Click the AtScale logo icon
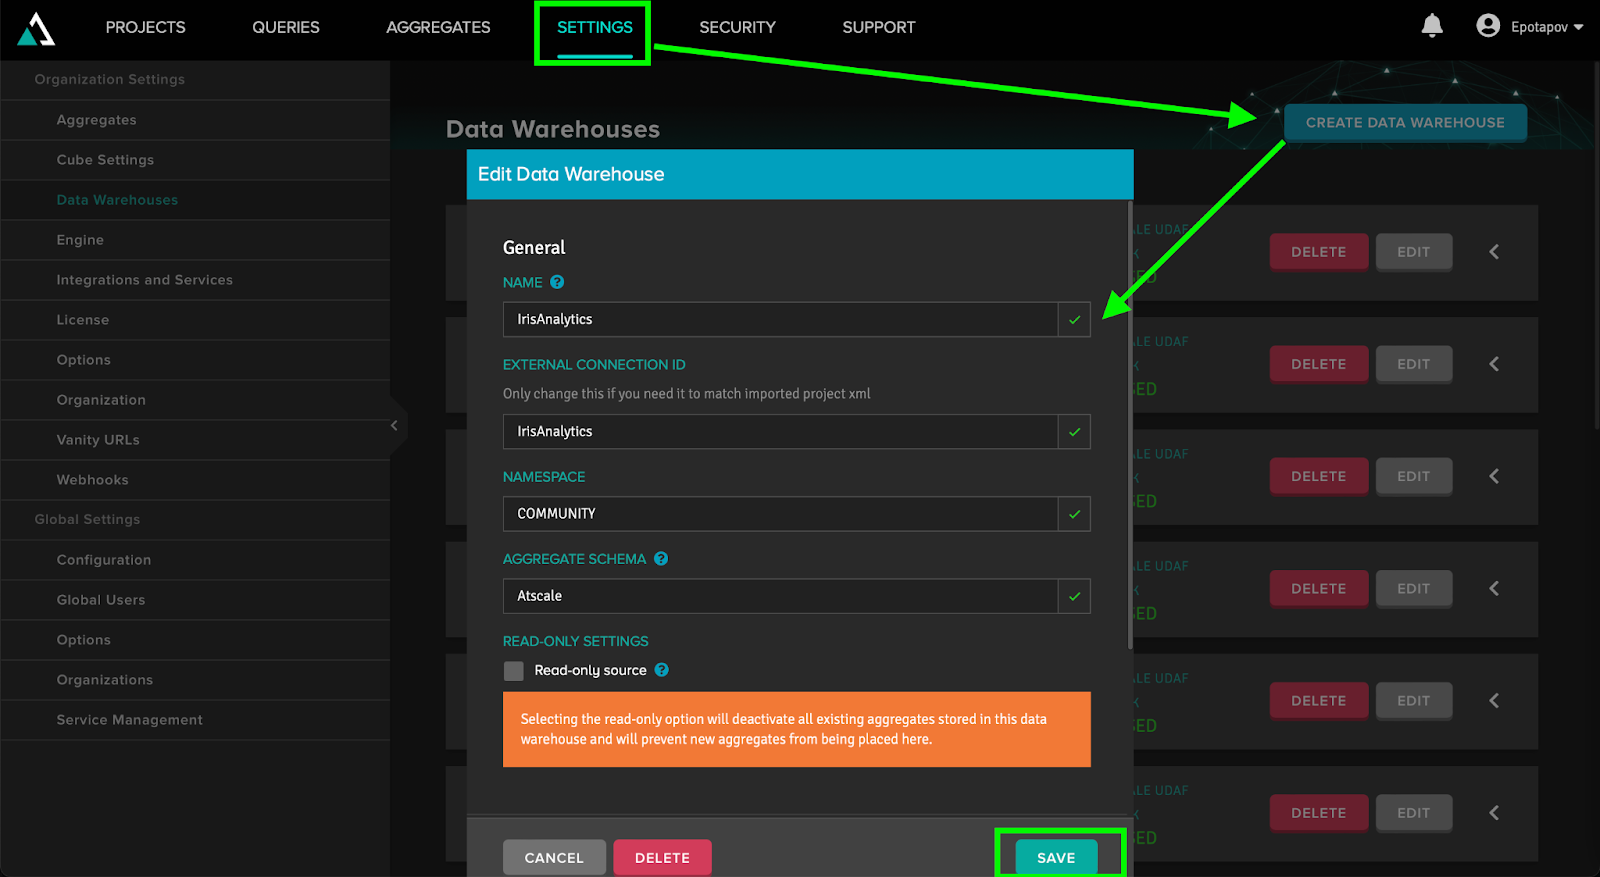 [x=36, y=29]
